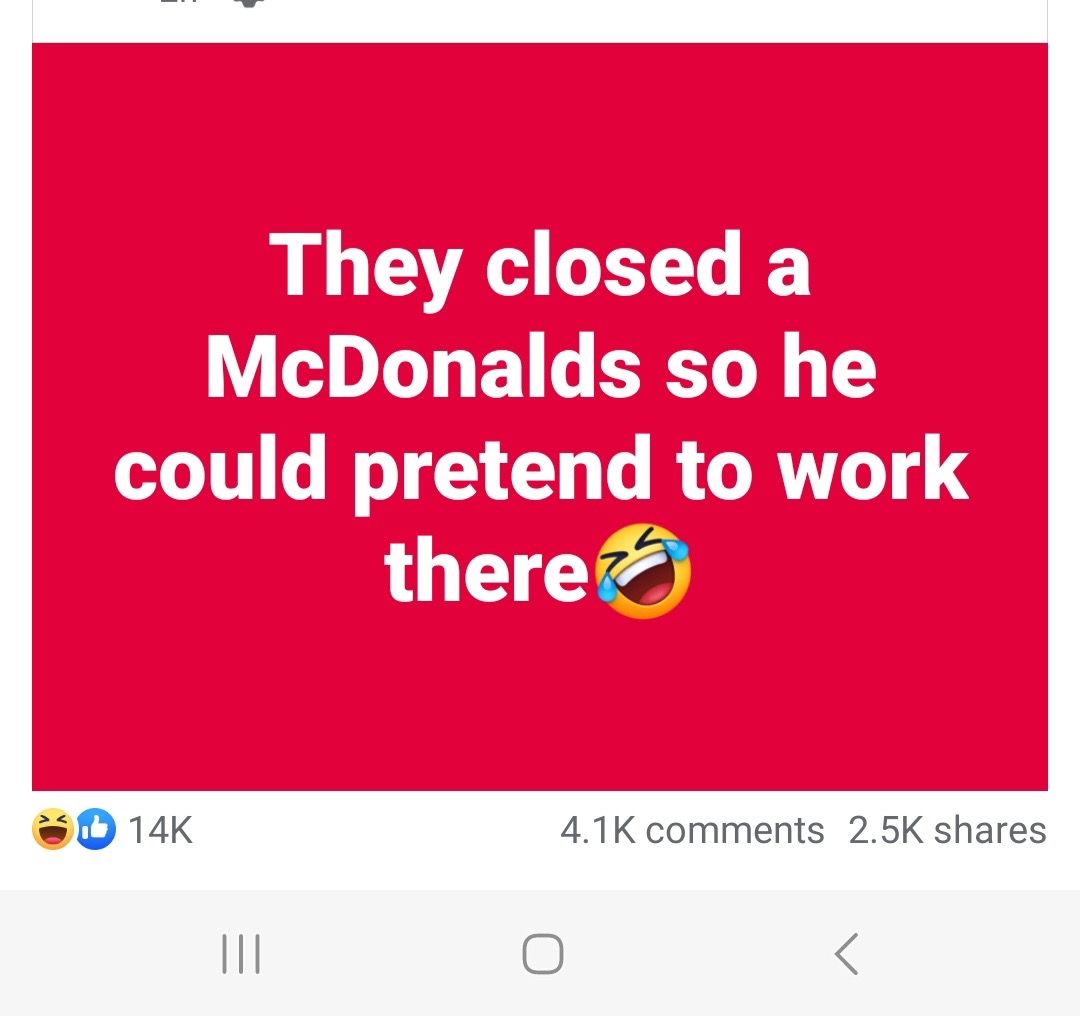Tap the Haha laughing reaction icon

(x=53, y=829)
